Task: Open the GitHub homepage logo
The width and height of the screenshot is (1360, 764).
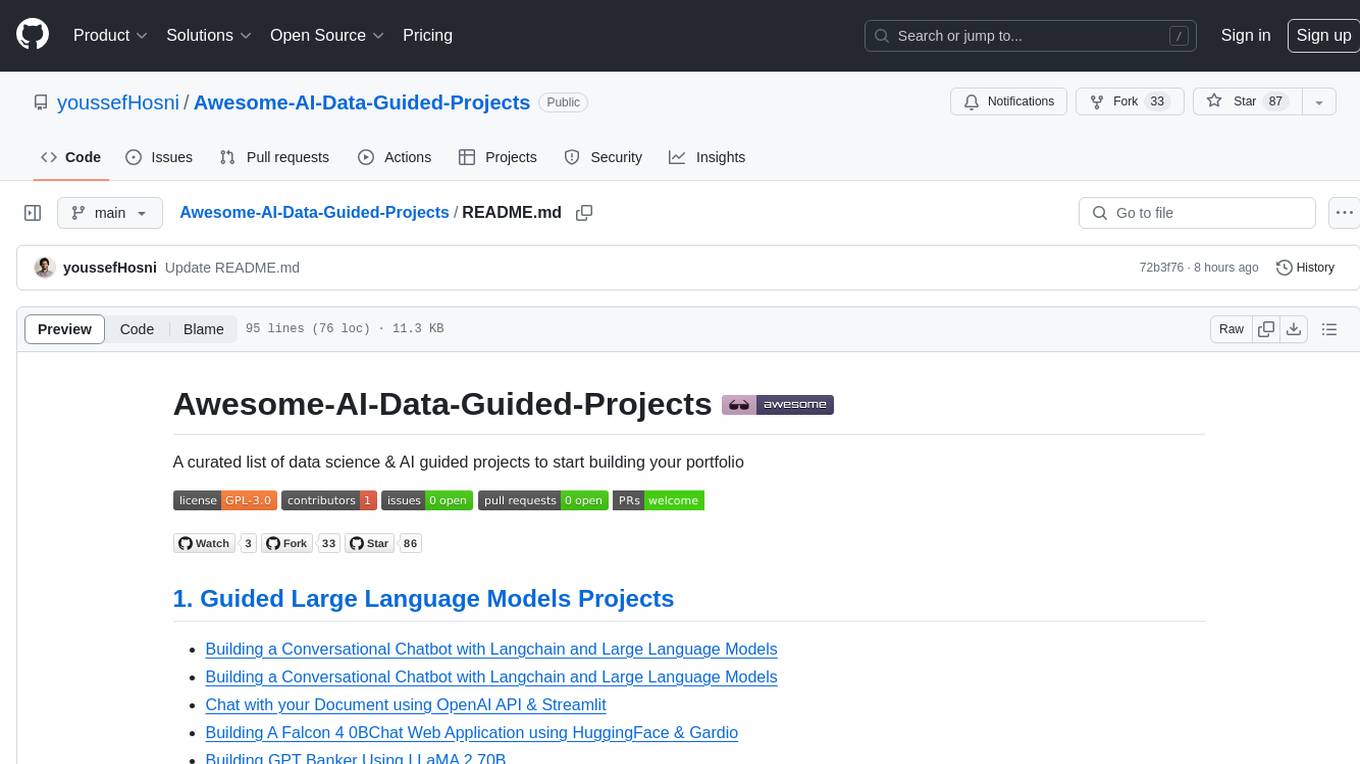Action: (x=33, y=35)
